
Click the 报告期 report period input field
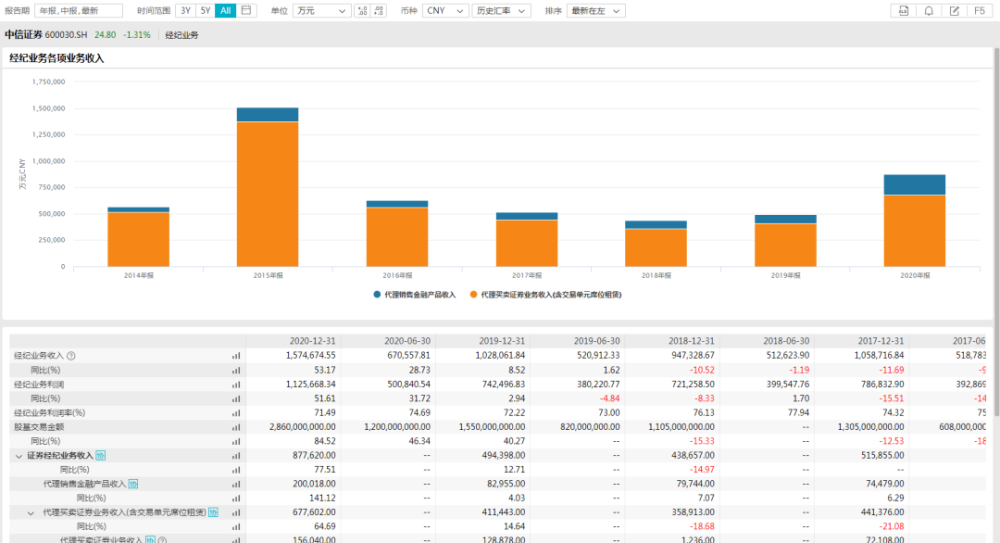(x=78, y=11)
